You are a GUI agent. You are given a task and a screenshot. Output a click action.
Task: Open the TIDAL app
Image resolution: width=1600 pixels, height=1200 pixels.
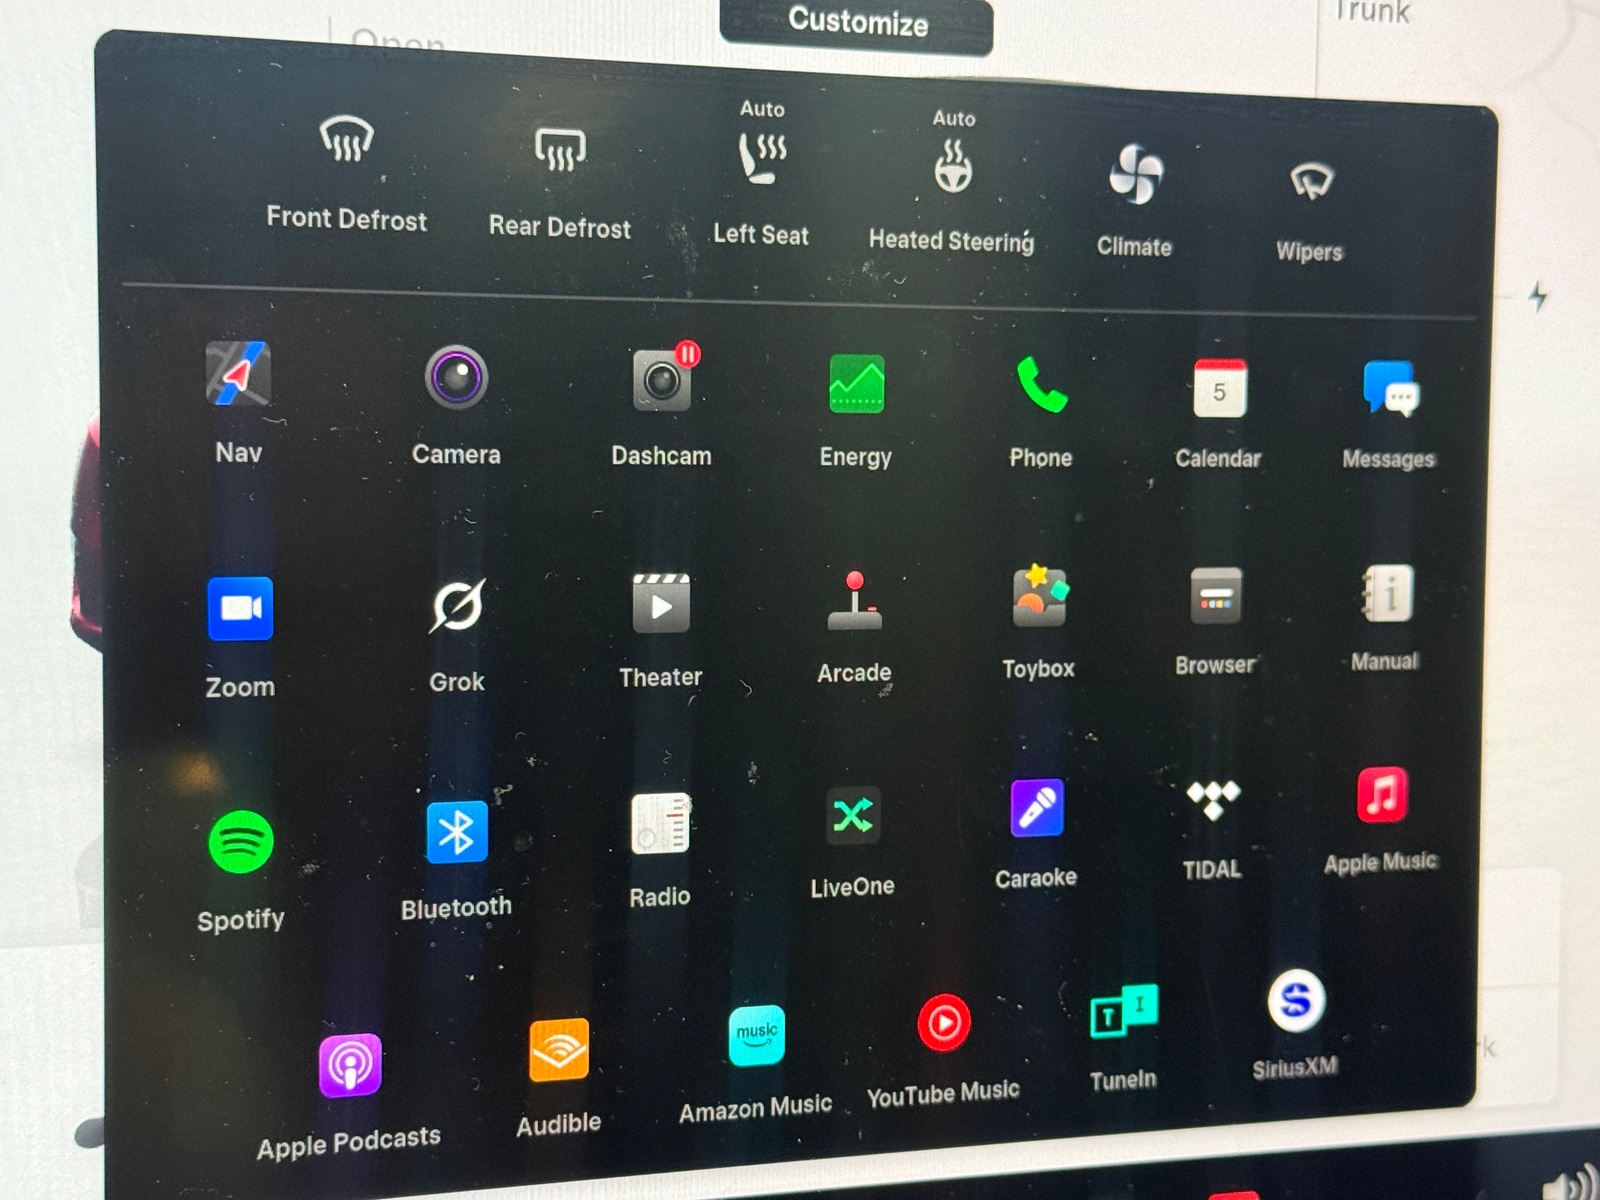(1213, 800)
